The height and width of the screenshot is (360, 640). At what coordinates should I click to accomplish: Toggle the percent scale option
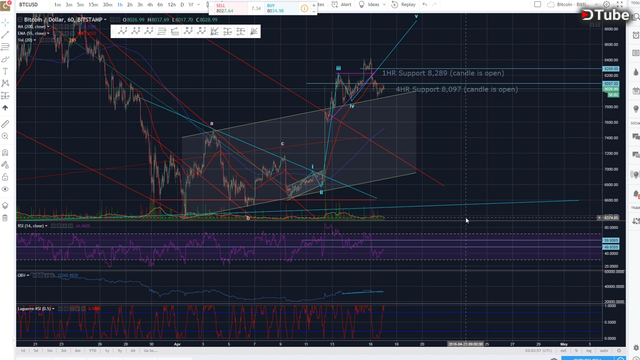(x=576, y=351)
